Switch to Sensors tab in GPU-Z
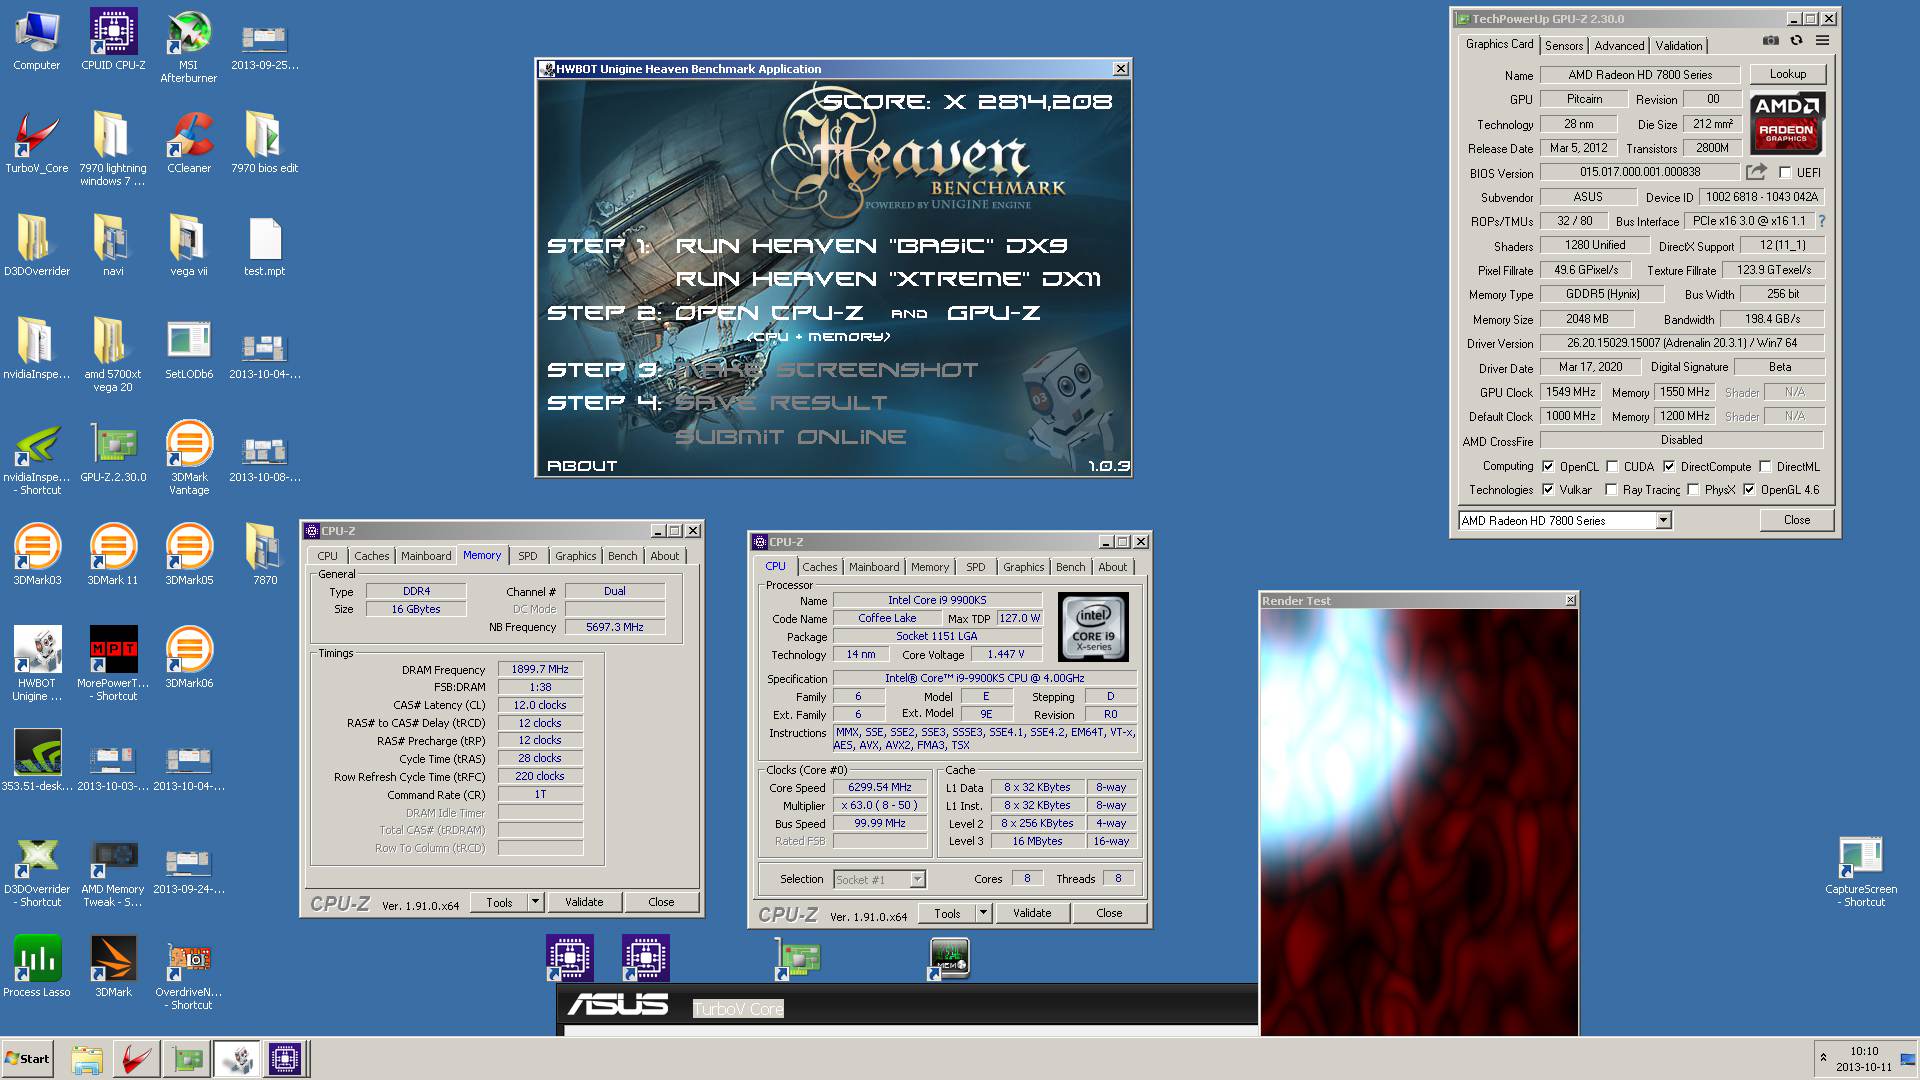 (1564, 45)
